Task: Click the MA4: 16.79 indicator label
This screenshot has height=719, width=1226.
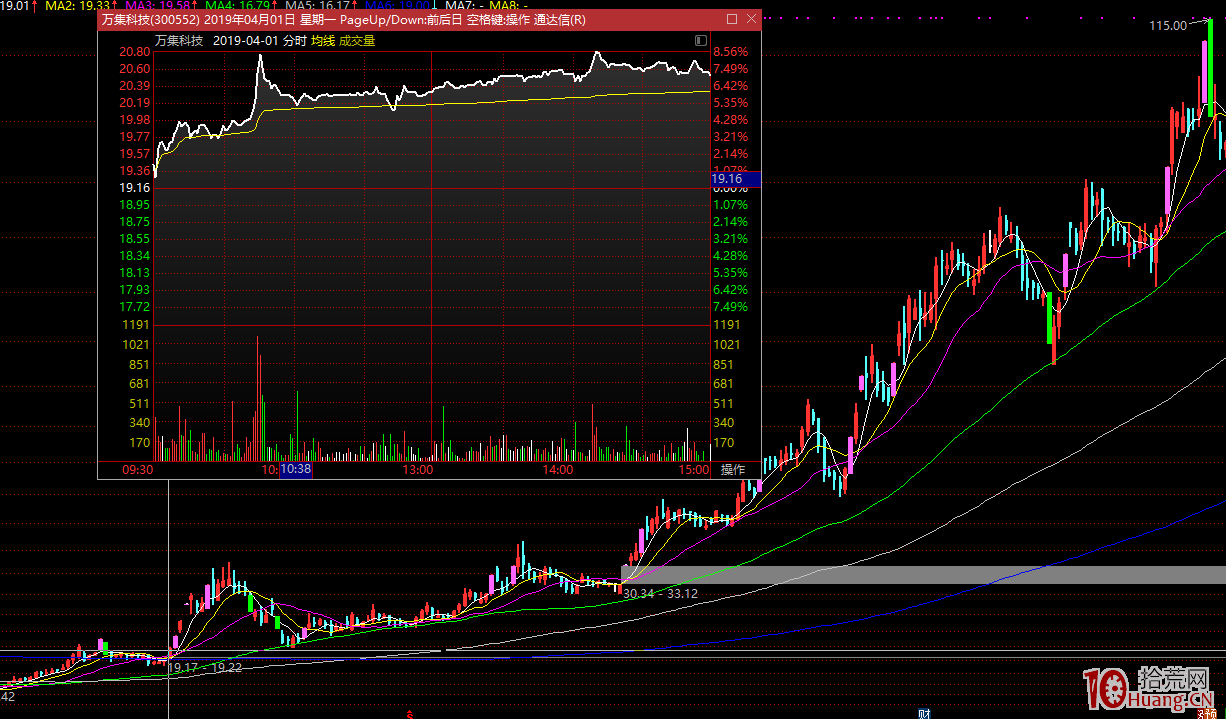Action: click(240, 6)
